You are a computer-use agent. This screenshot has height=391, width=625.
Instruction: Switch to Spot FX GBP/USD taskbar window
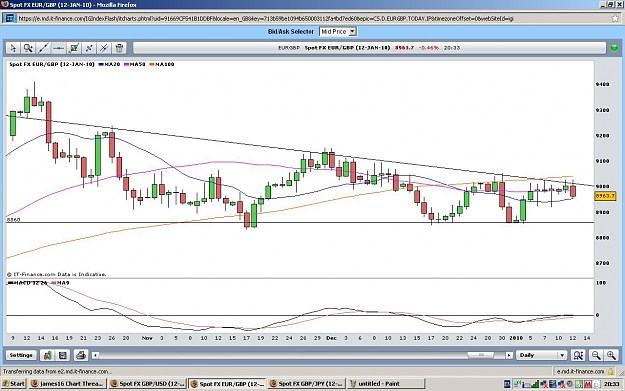click(x=147, y=383)
